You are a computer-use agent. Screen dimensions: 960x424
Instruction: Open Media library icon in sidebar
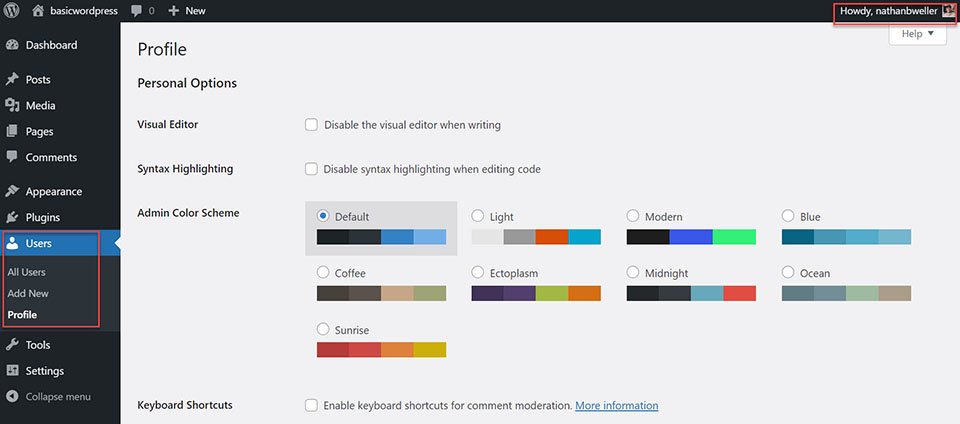pyautogui.click(x=12, y=105)
